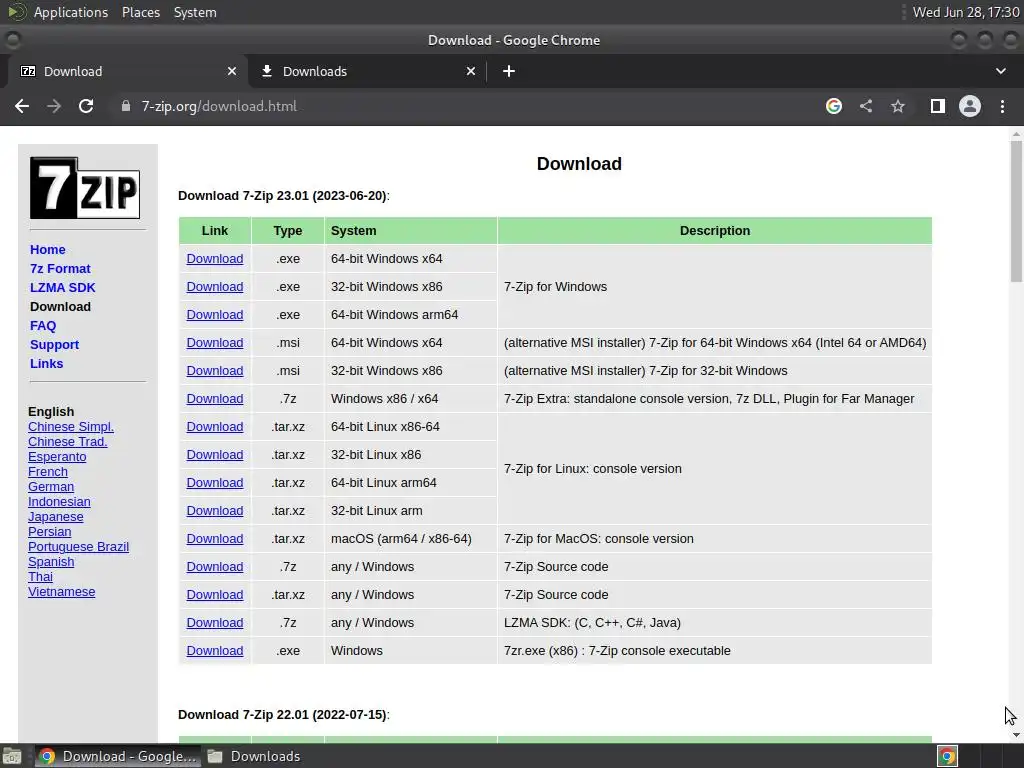Switch to the Downloads tab
Screen dimensions: 1024x768
[x=366, y=71]
